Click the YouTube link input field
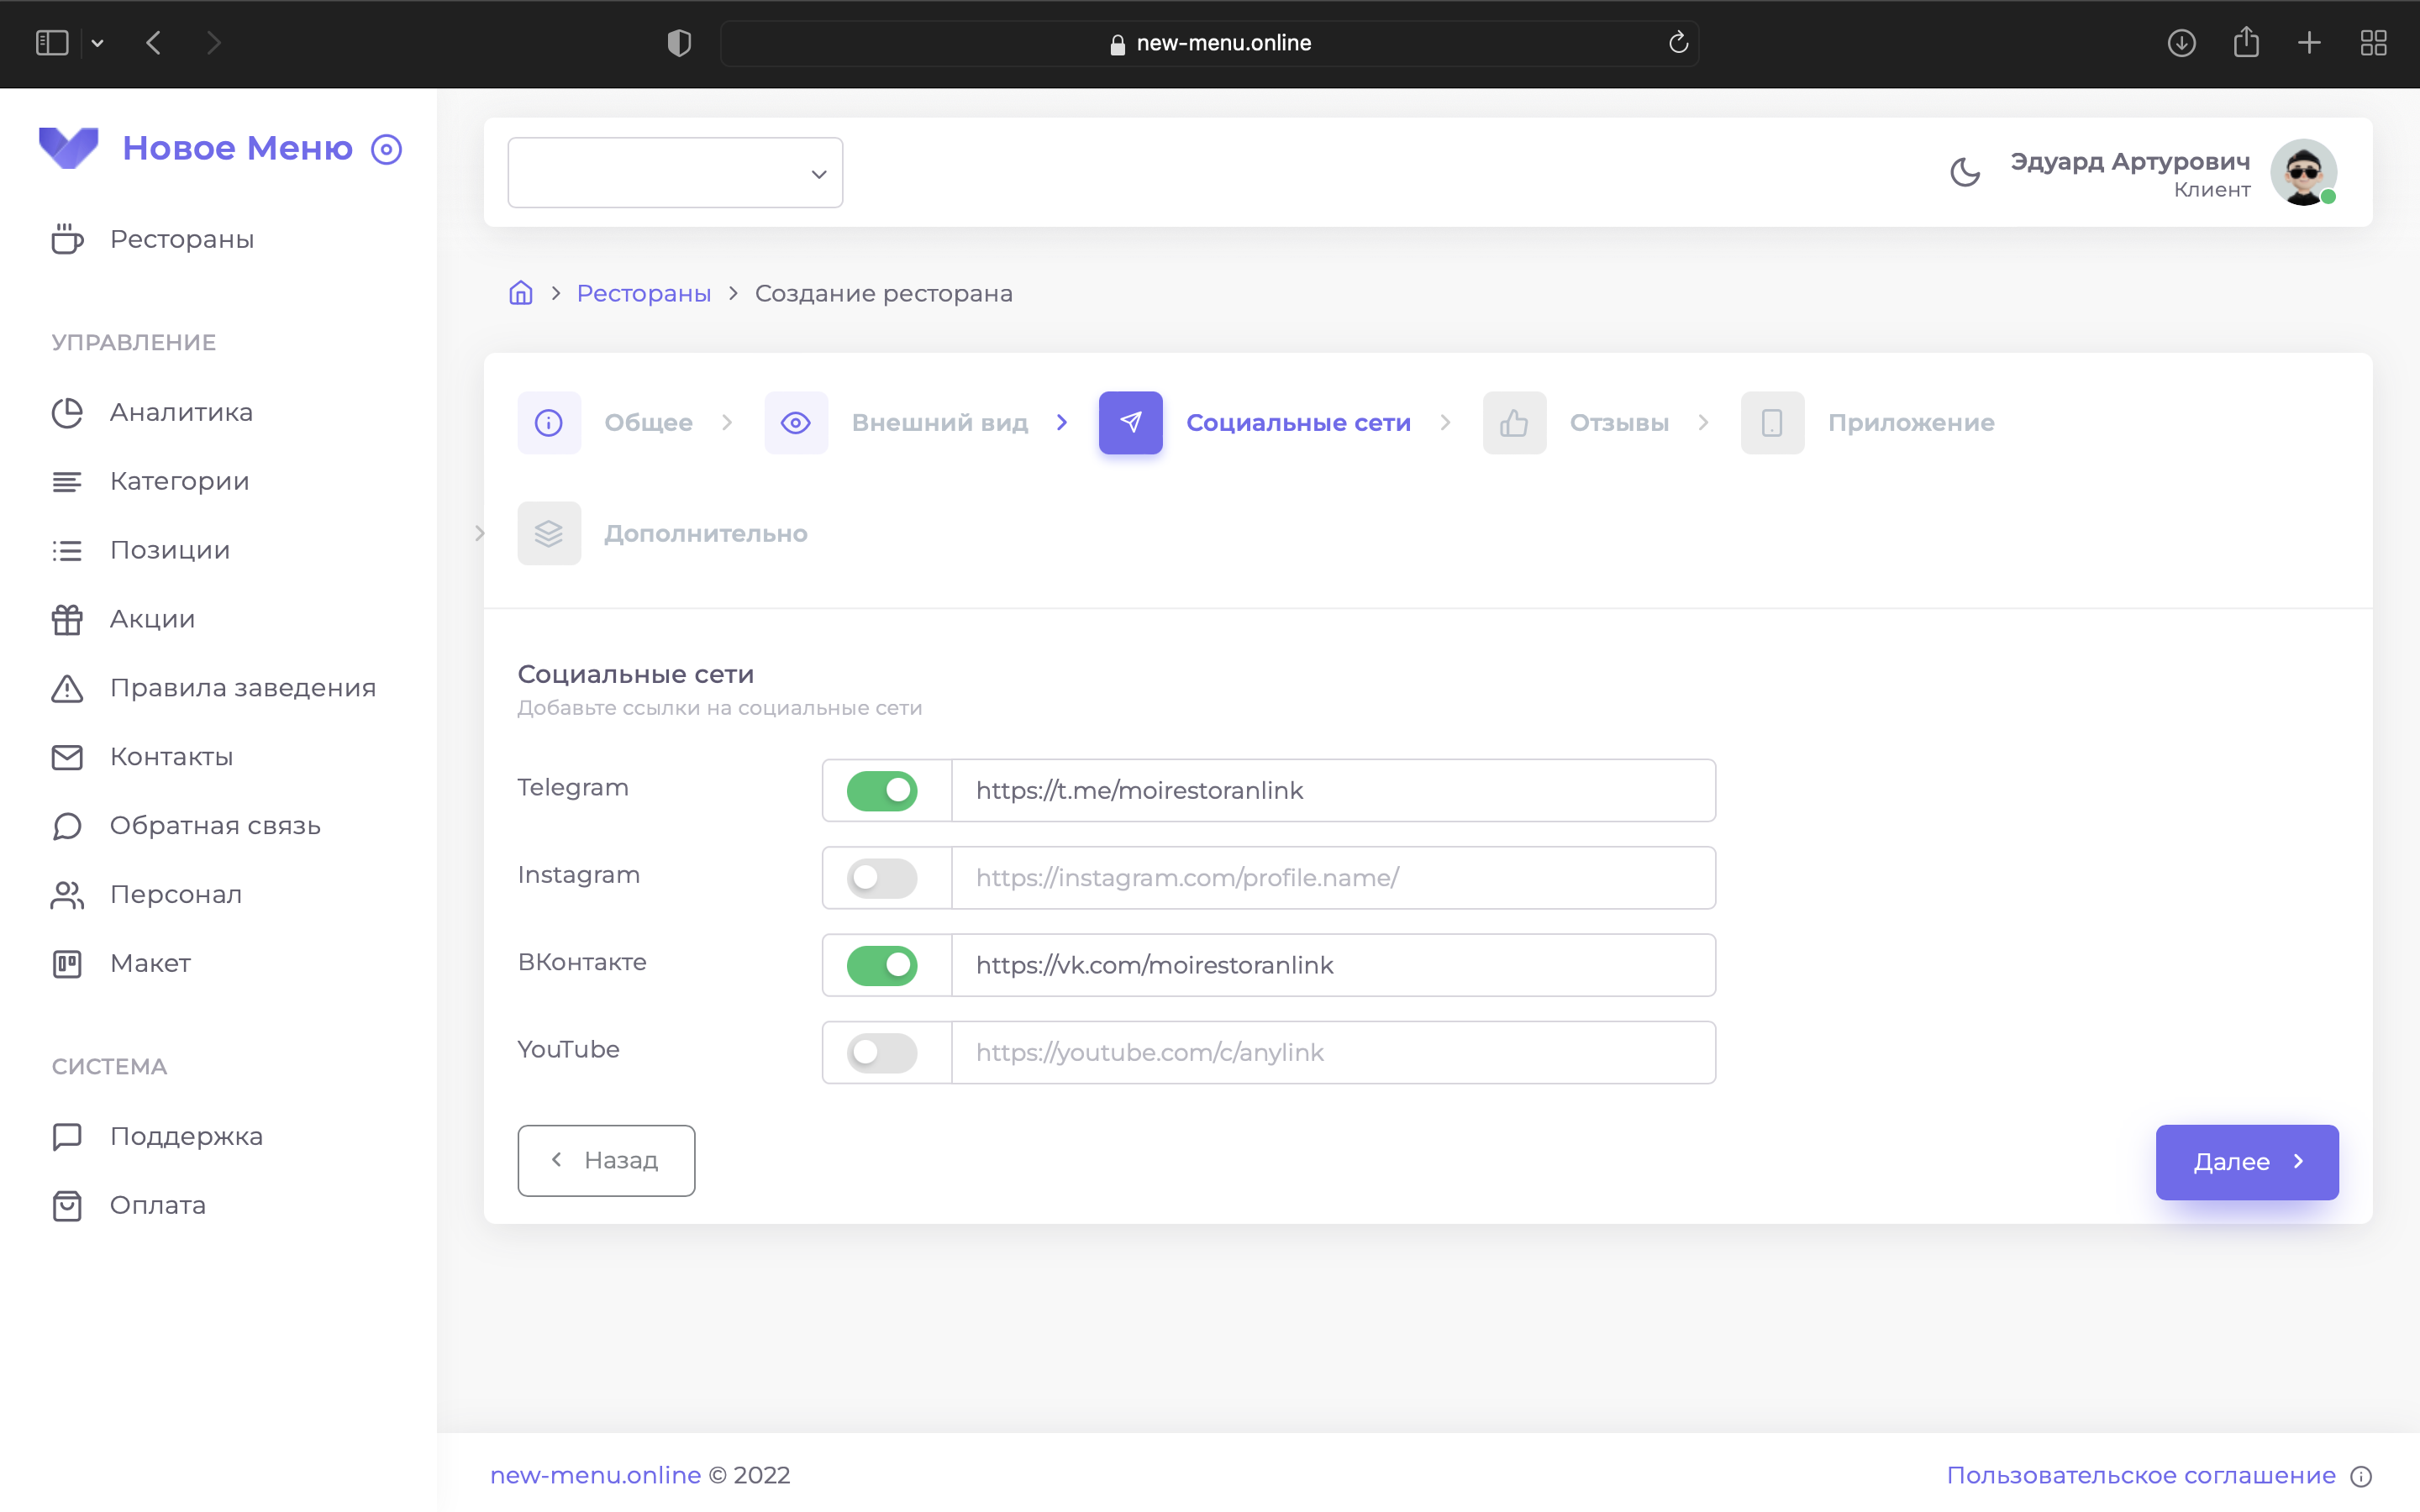The image size is (2420, 1512). pos(1334,1053)
